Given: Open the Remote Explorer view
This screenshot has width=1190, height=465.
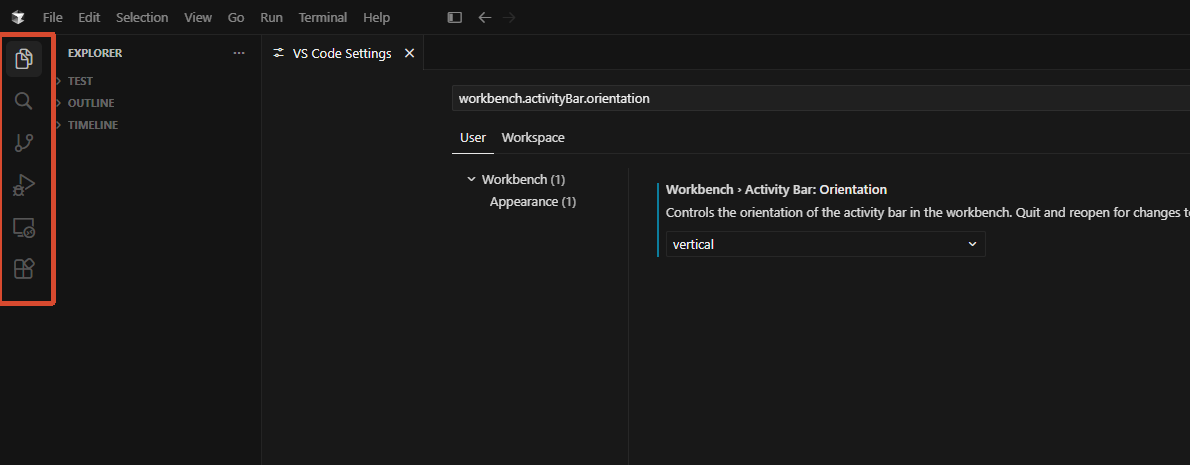Looking at the screenshot, I should 24,227.
